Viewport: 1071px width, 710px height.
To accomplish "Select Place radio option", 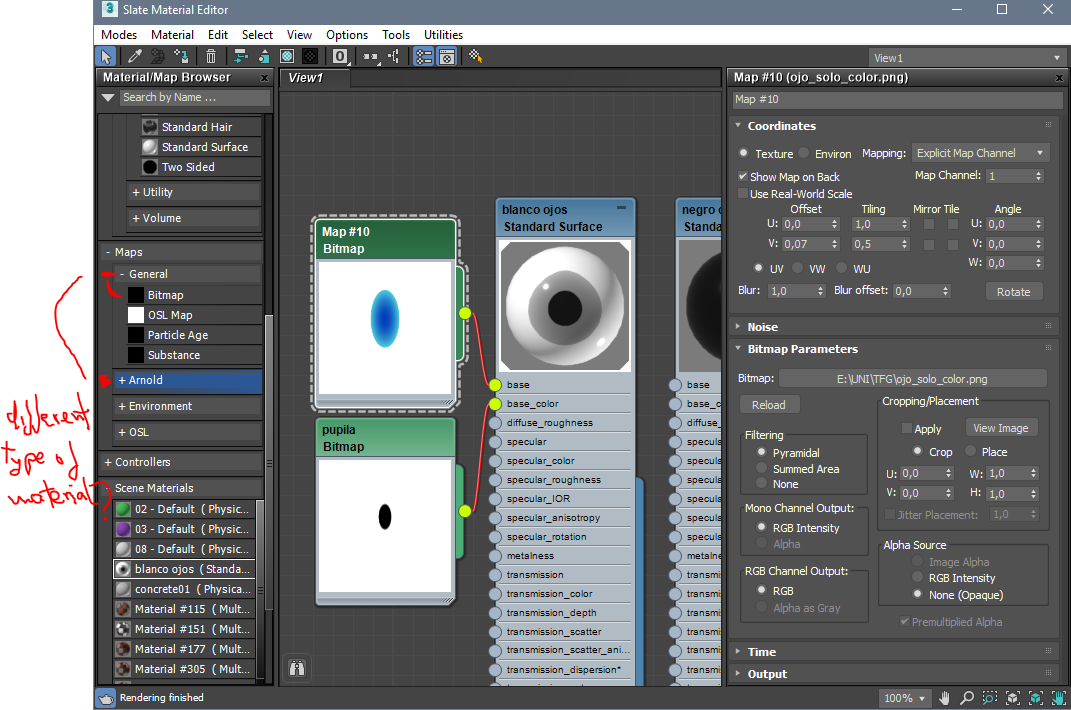I will pyautogui.click(x=970, y=451).
